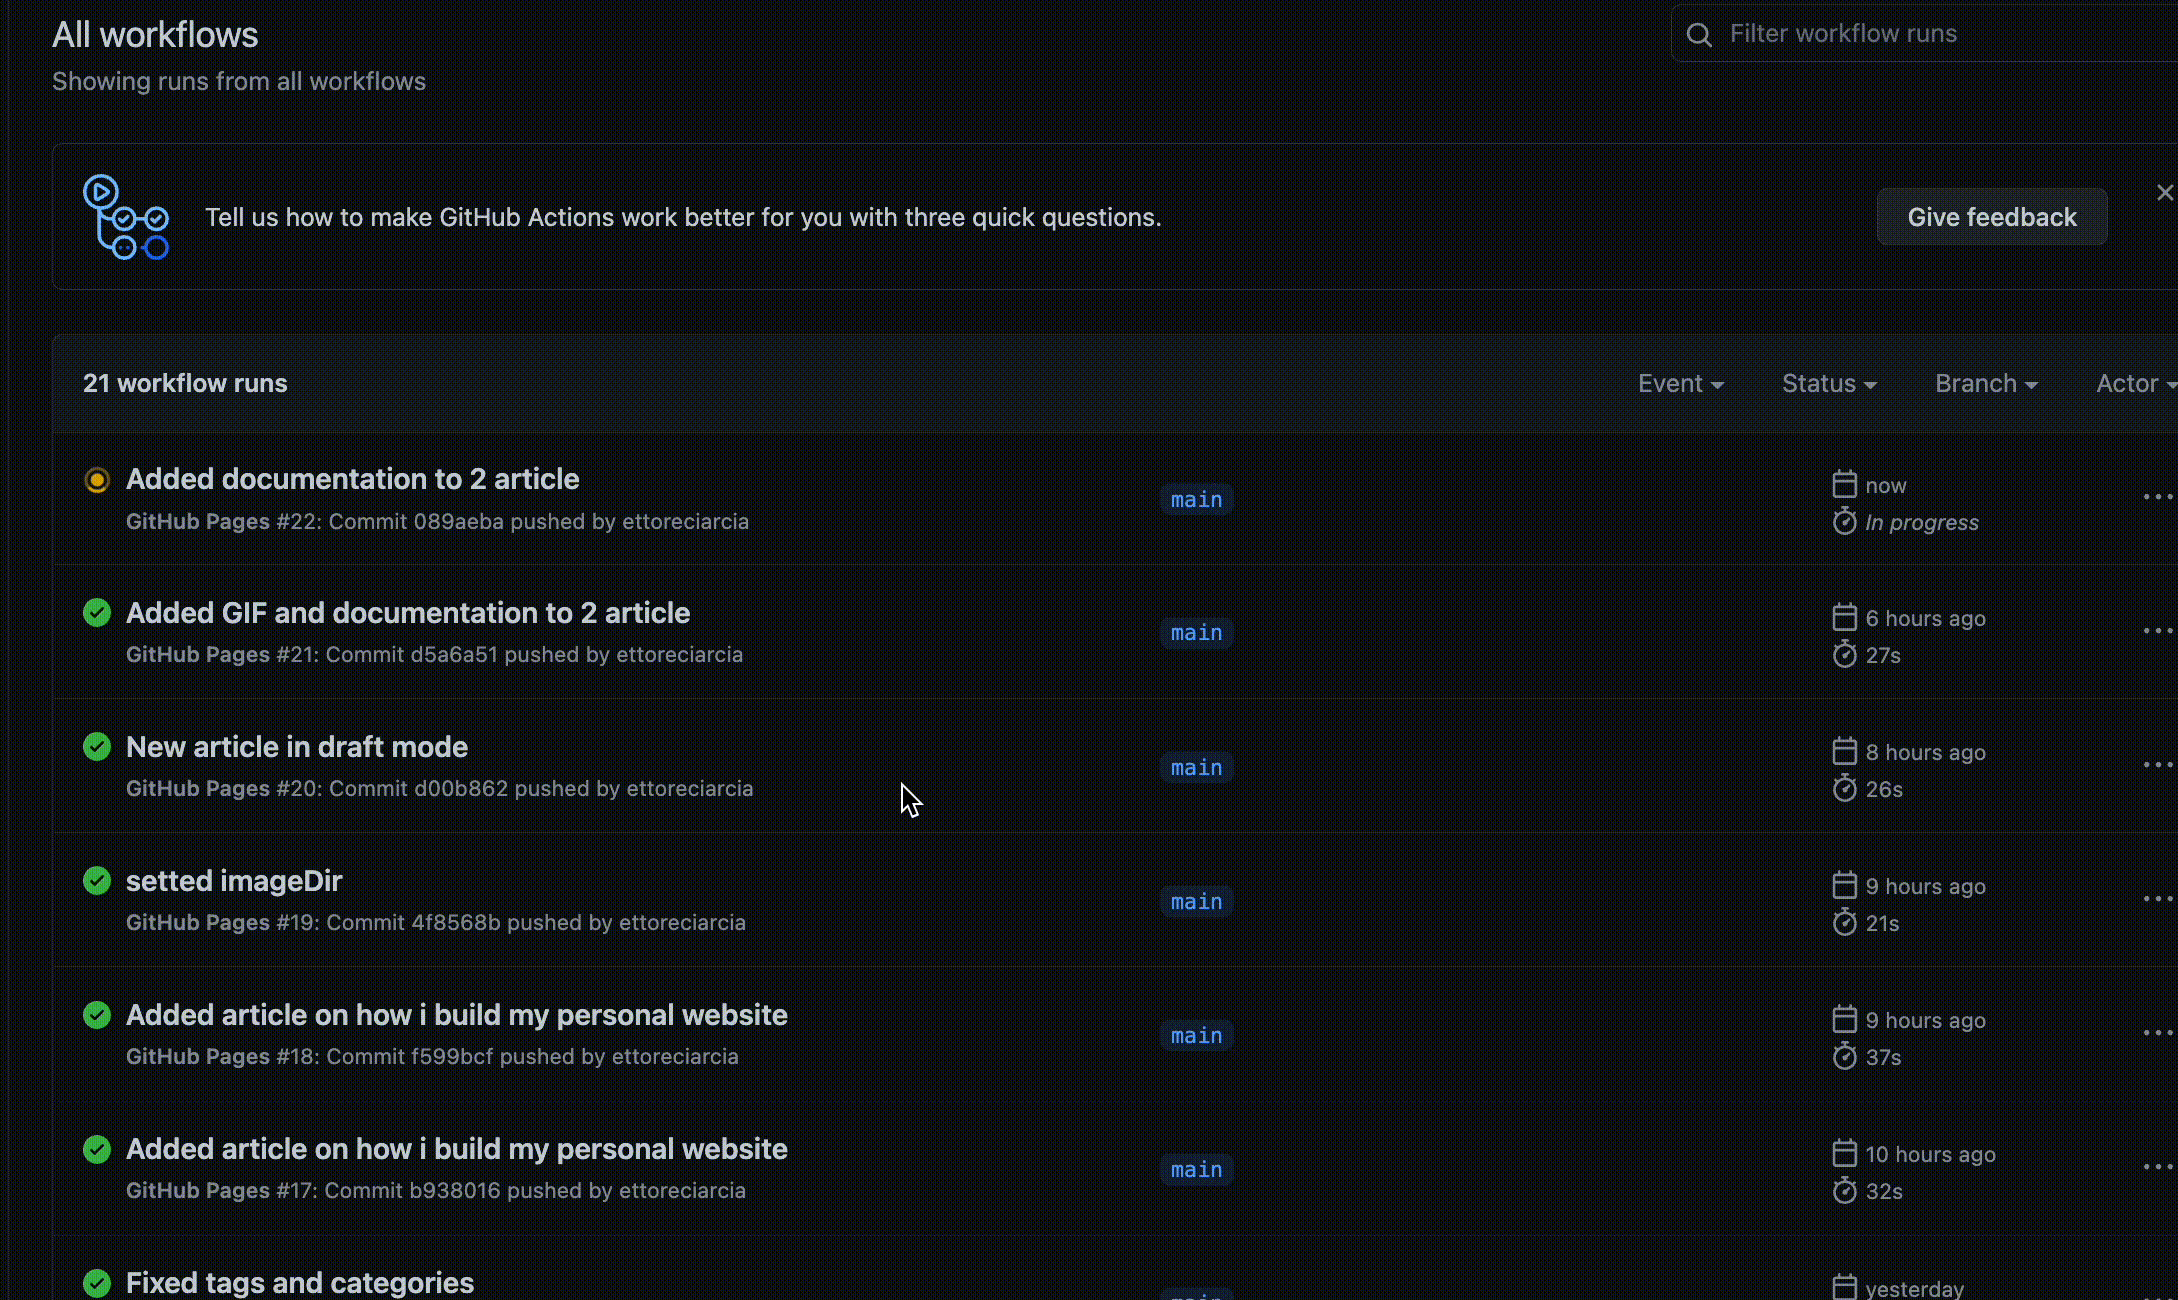This screenshot has height=1300, width=2178.
Task: Click stopwatch icon next to '27s'
Action: coord(1845,654)
